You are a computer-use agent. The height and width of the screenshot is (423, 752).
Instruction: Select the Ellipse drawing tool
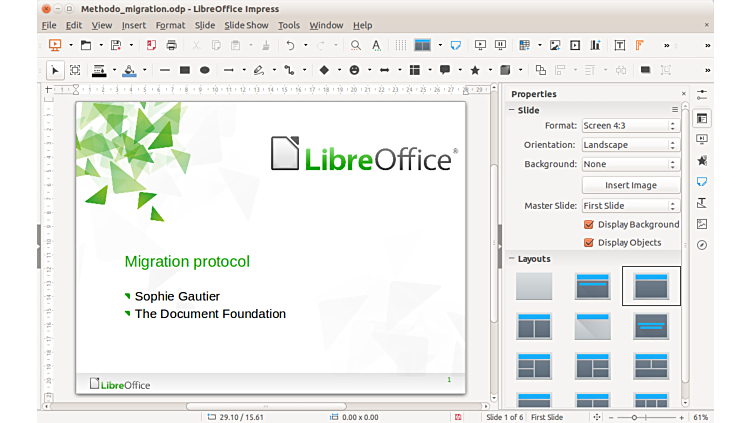(x=205, y=70)
